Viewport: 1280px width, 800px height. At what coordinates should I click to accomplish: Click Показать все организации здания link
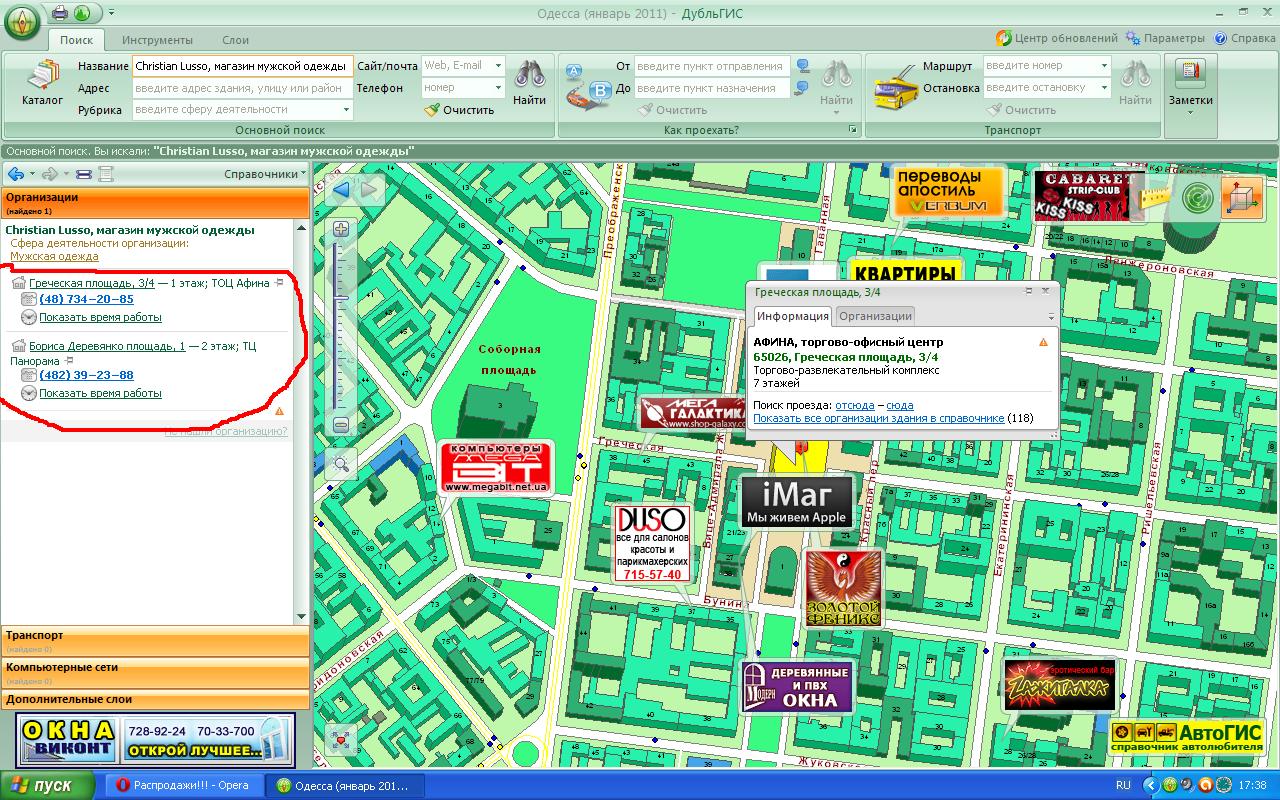878,418
